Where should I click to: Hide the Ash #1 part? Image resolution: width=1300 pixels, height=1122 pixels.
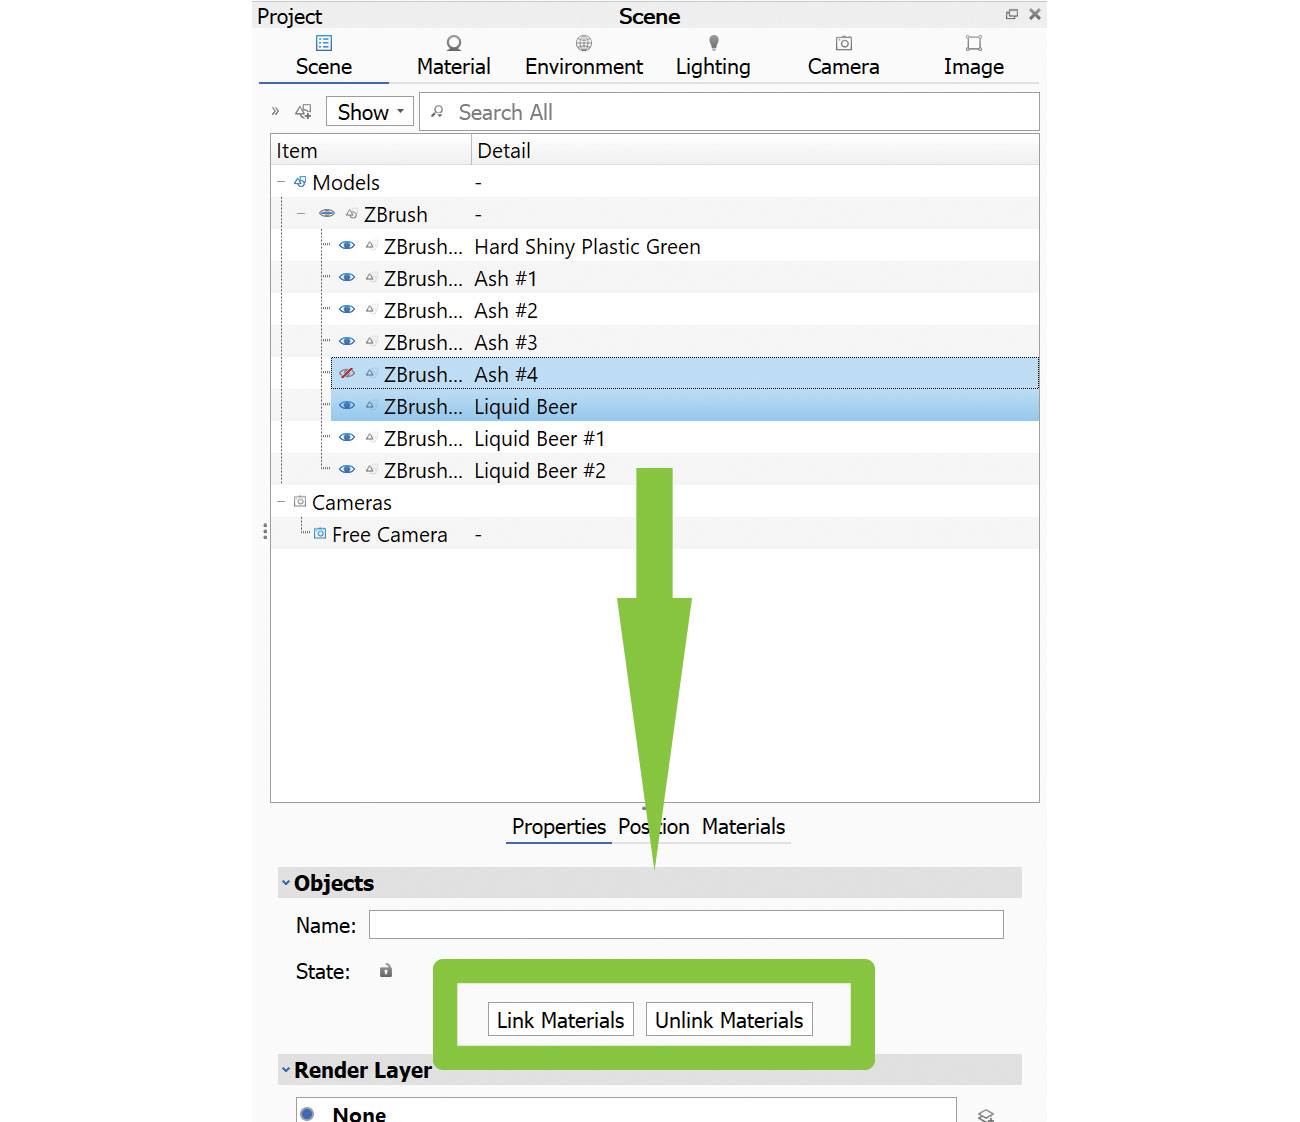coord(347,278)
